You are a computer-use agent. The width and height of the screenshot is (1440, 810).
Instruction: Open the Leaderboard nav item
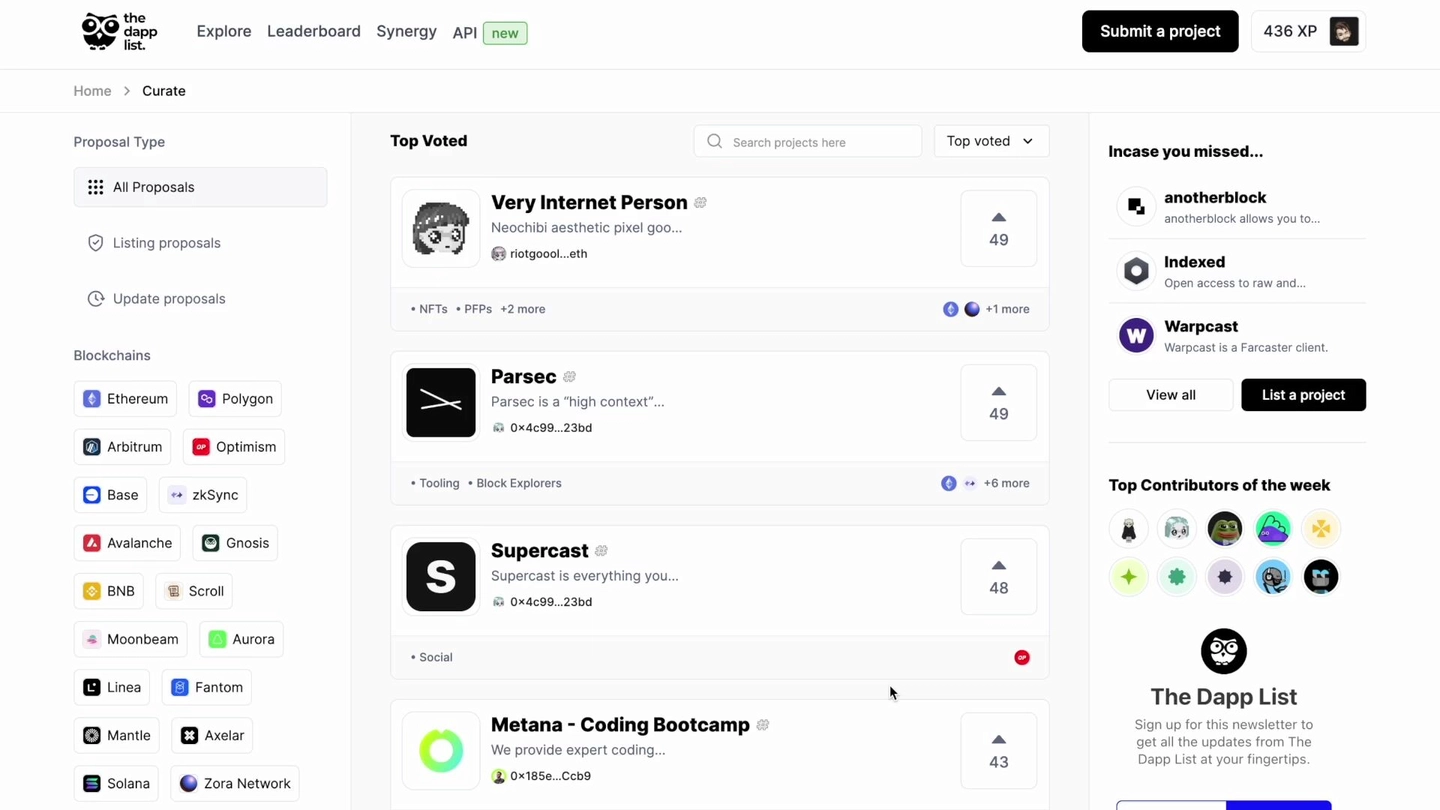314,31
